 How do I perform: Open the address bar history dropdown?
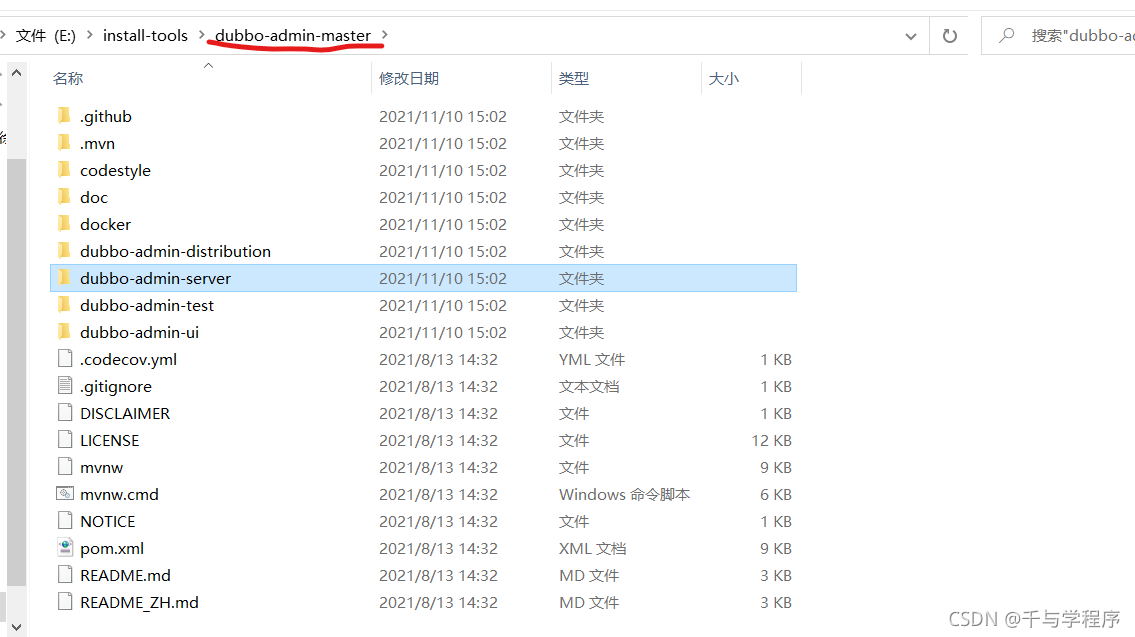pyautogui.click(x=911, y=35)
